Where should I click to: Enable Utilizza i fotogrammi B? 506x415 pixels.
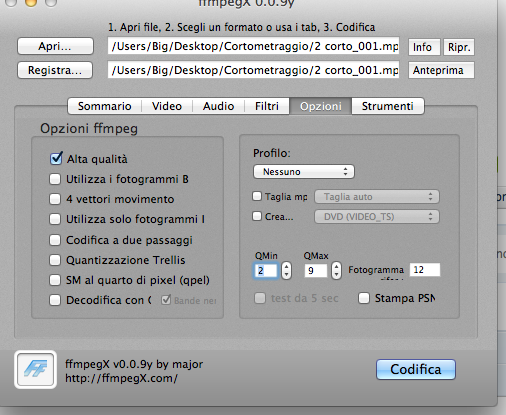[55, 179]
